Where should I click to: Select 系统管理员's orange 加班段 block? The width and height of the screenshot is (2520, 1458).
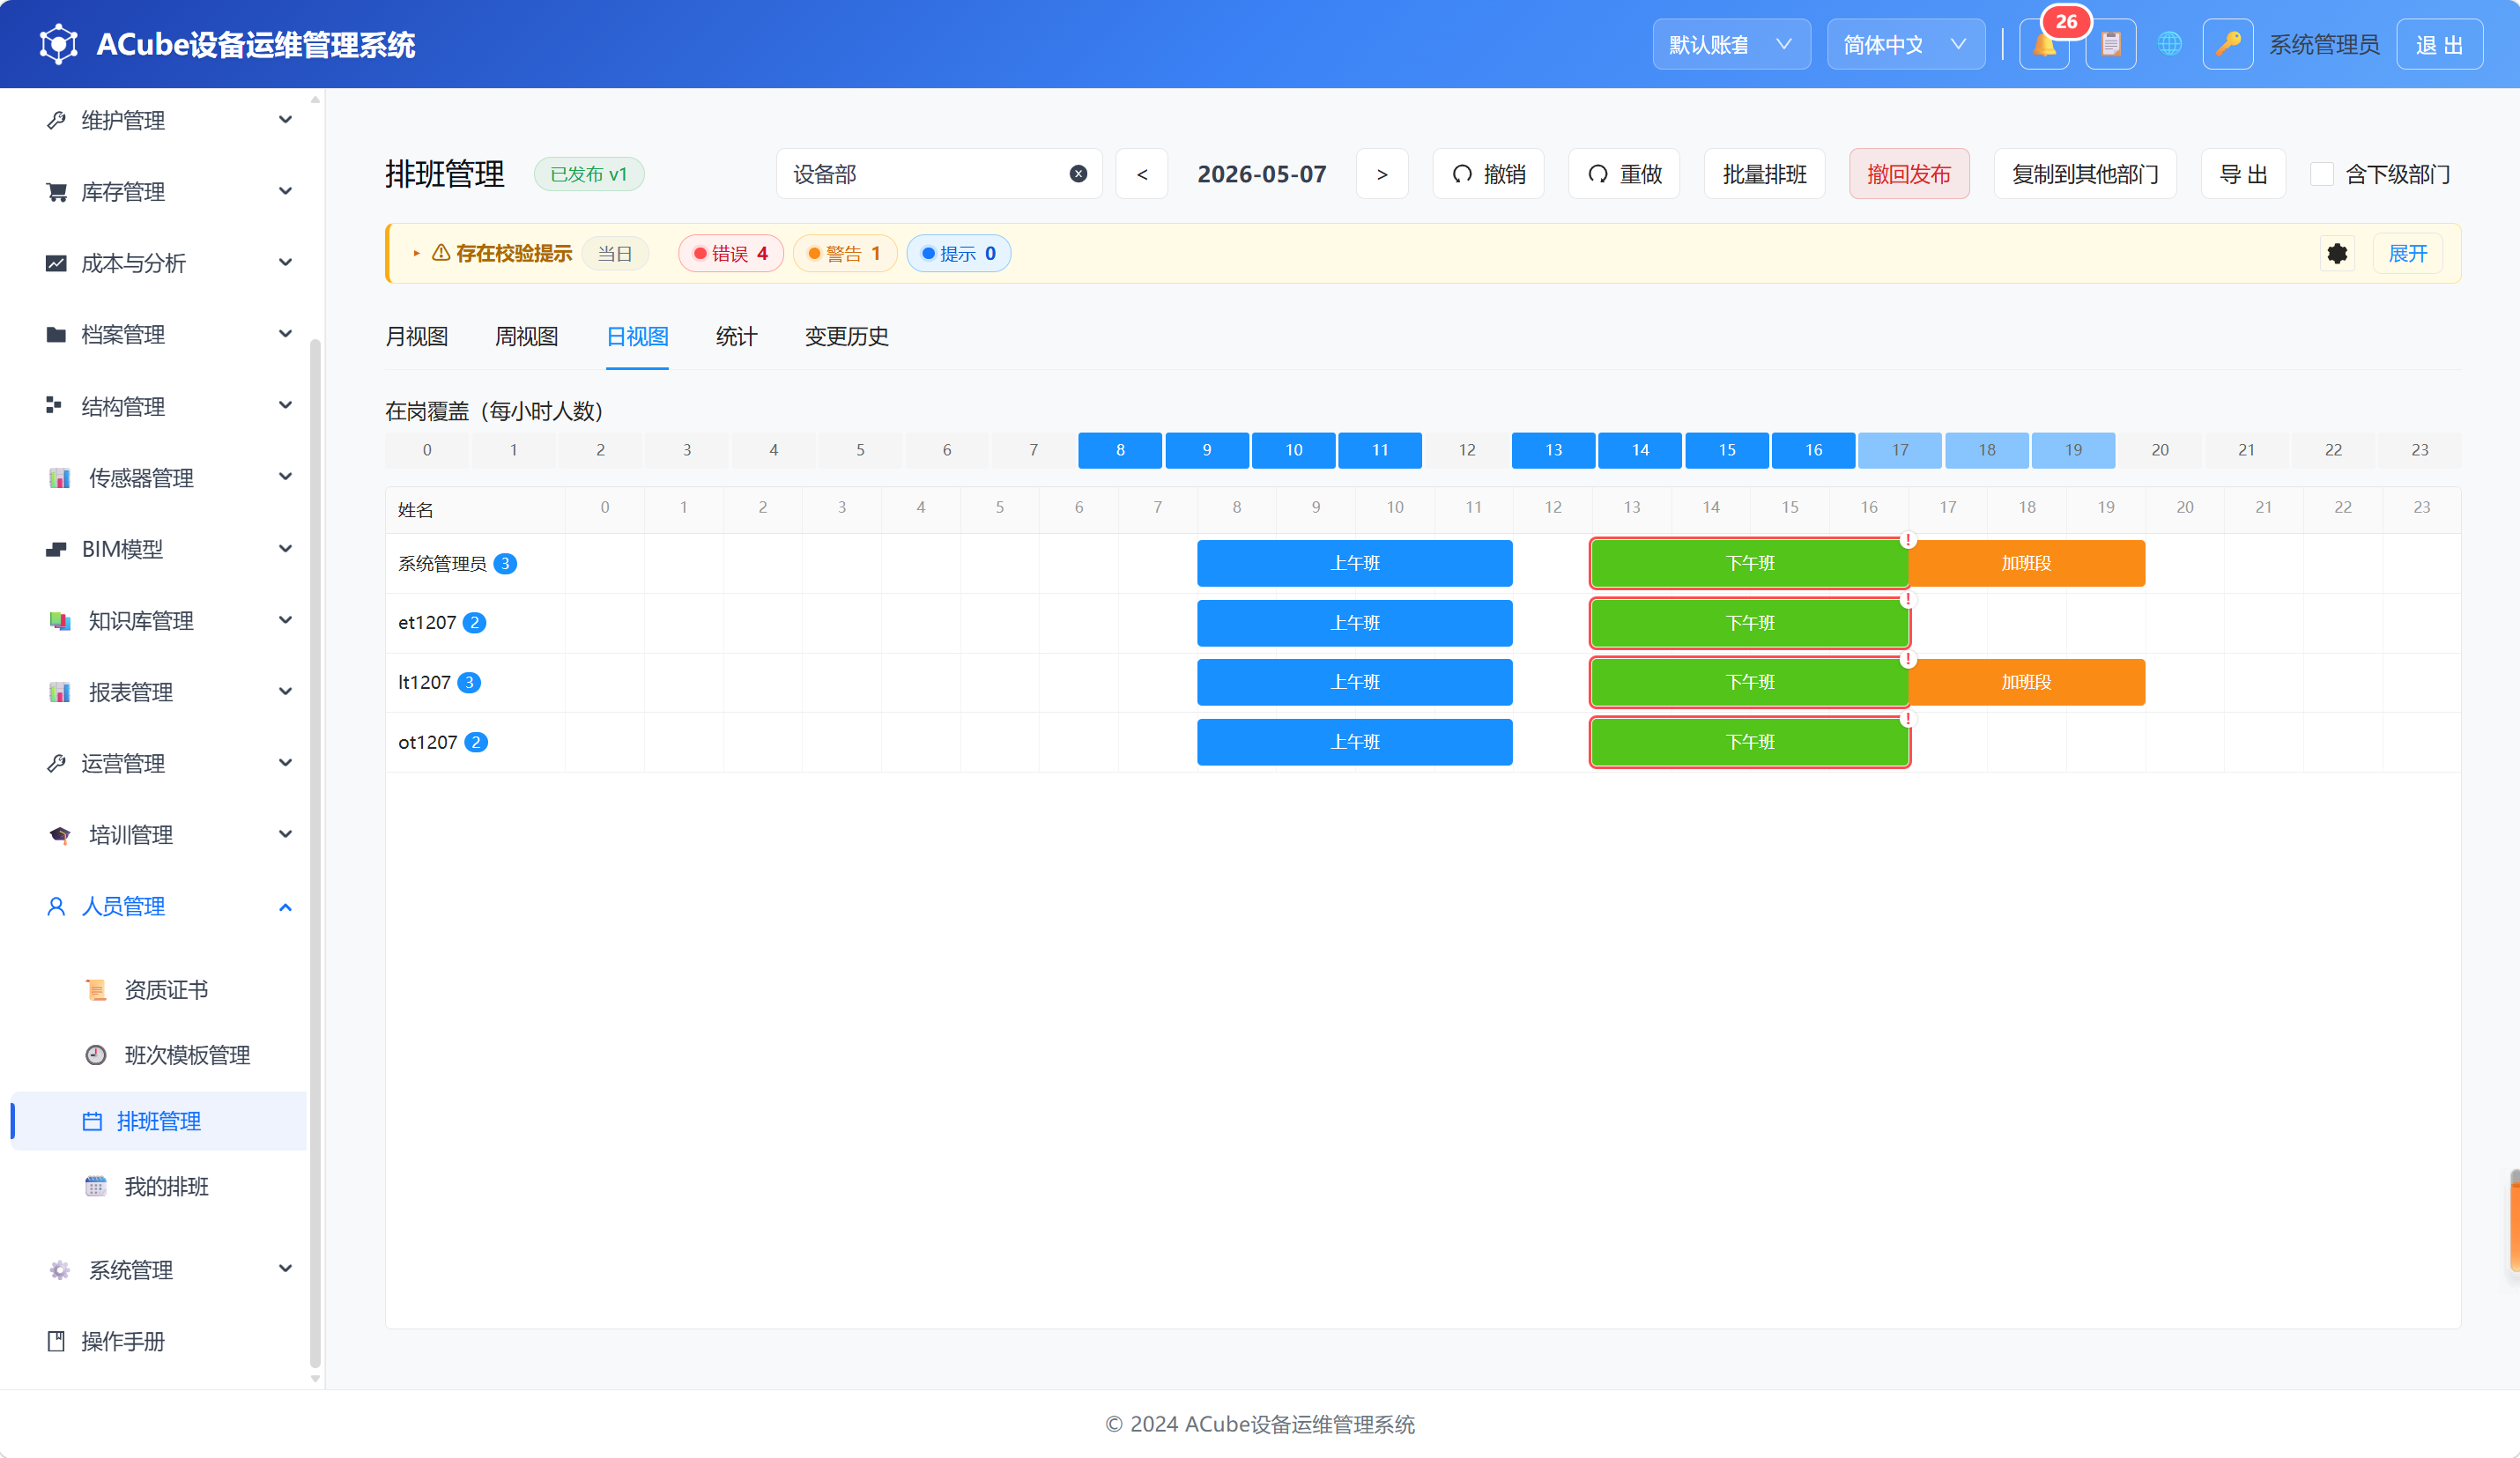click(x=2027, y=564)
